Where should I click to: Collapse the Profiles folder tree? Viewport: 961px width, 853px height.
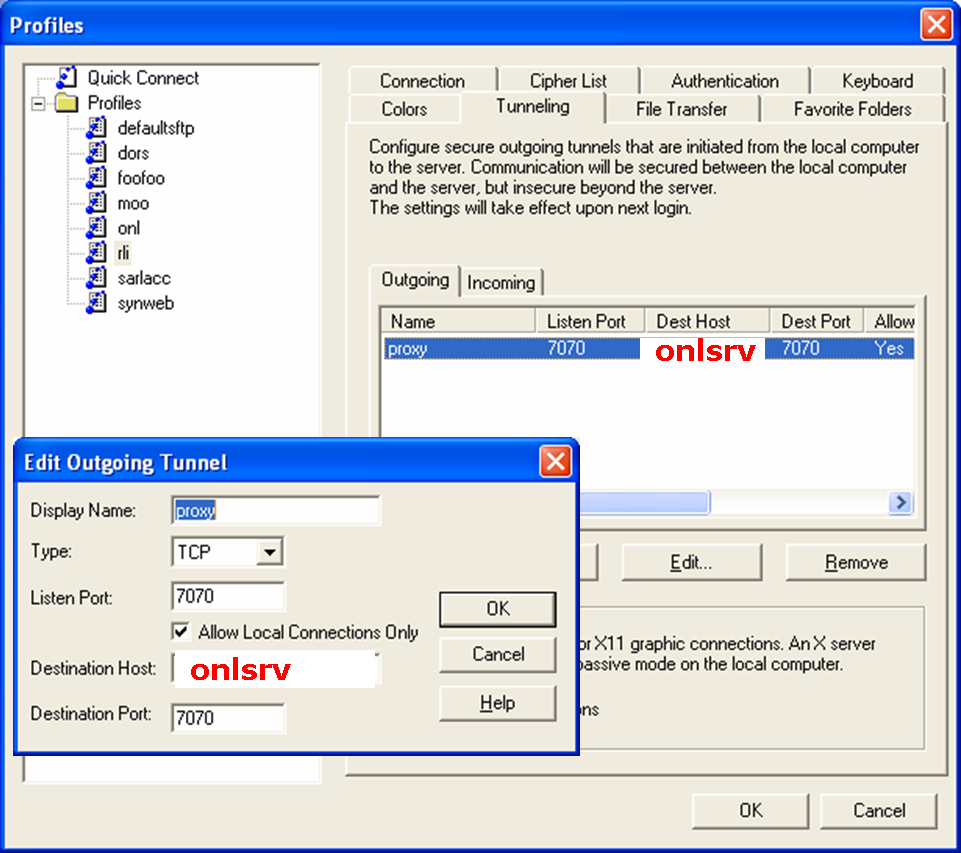click(x=40, y=103)
